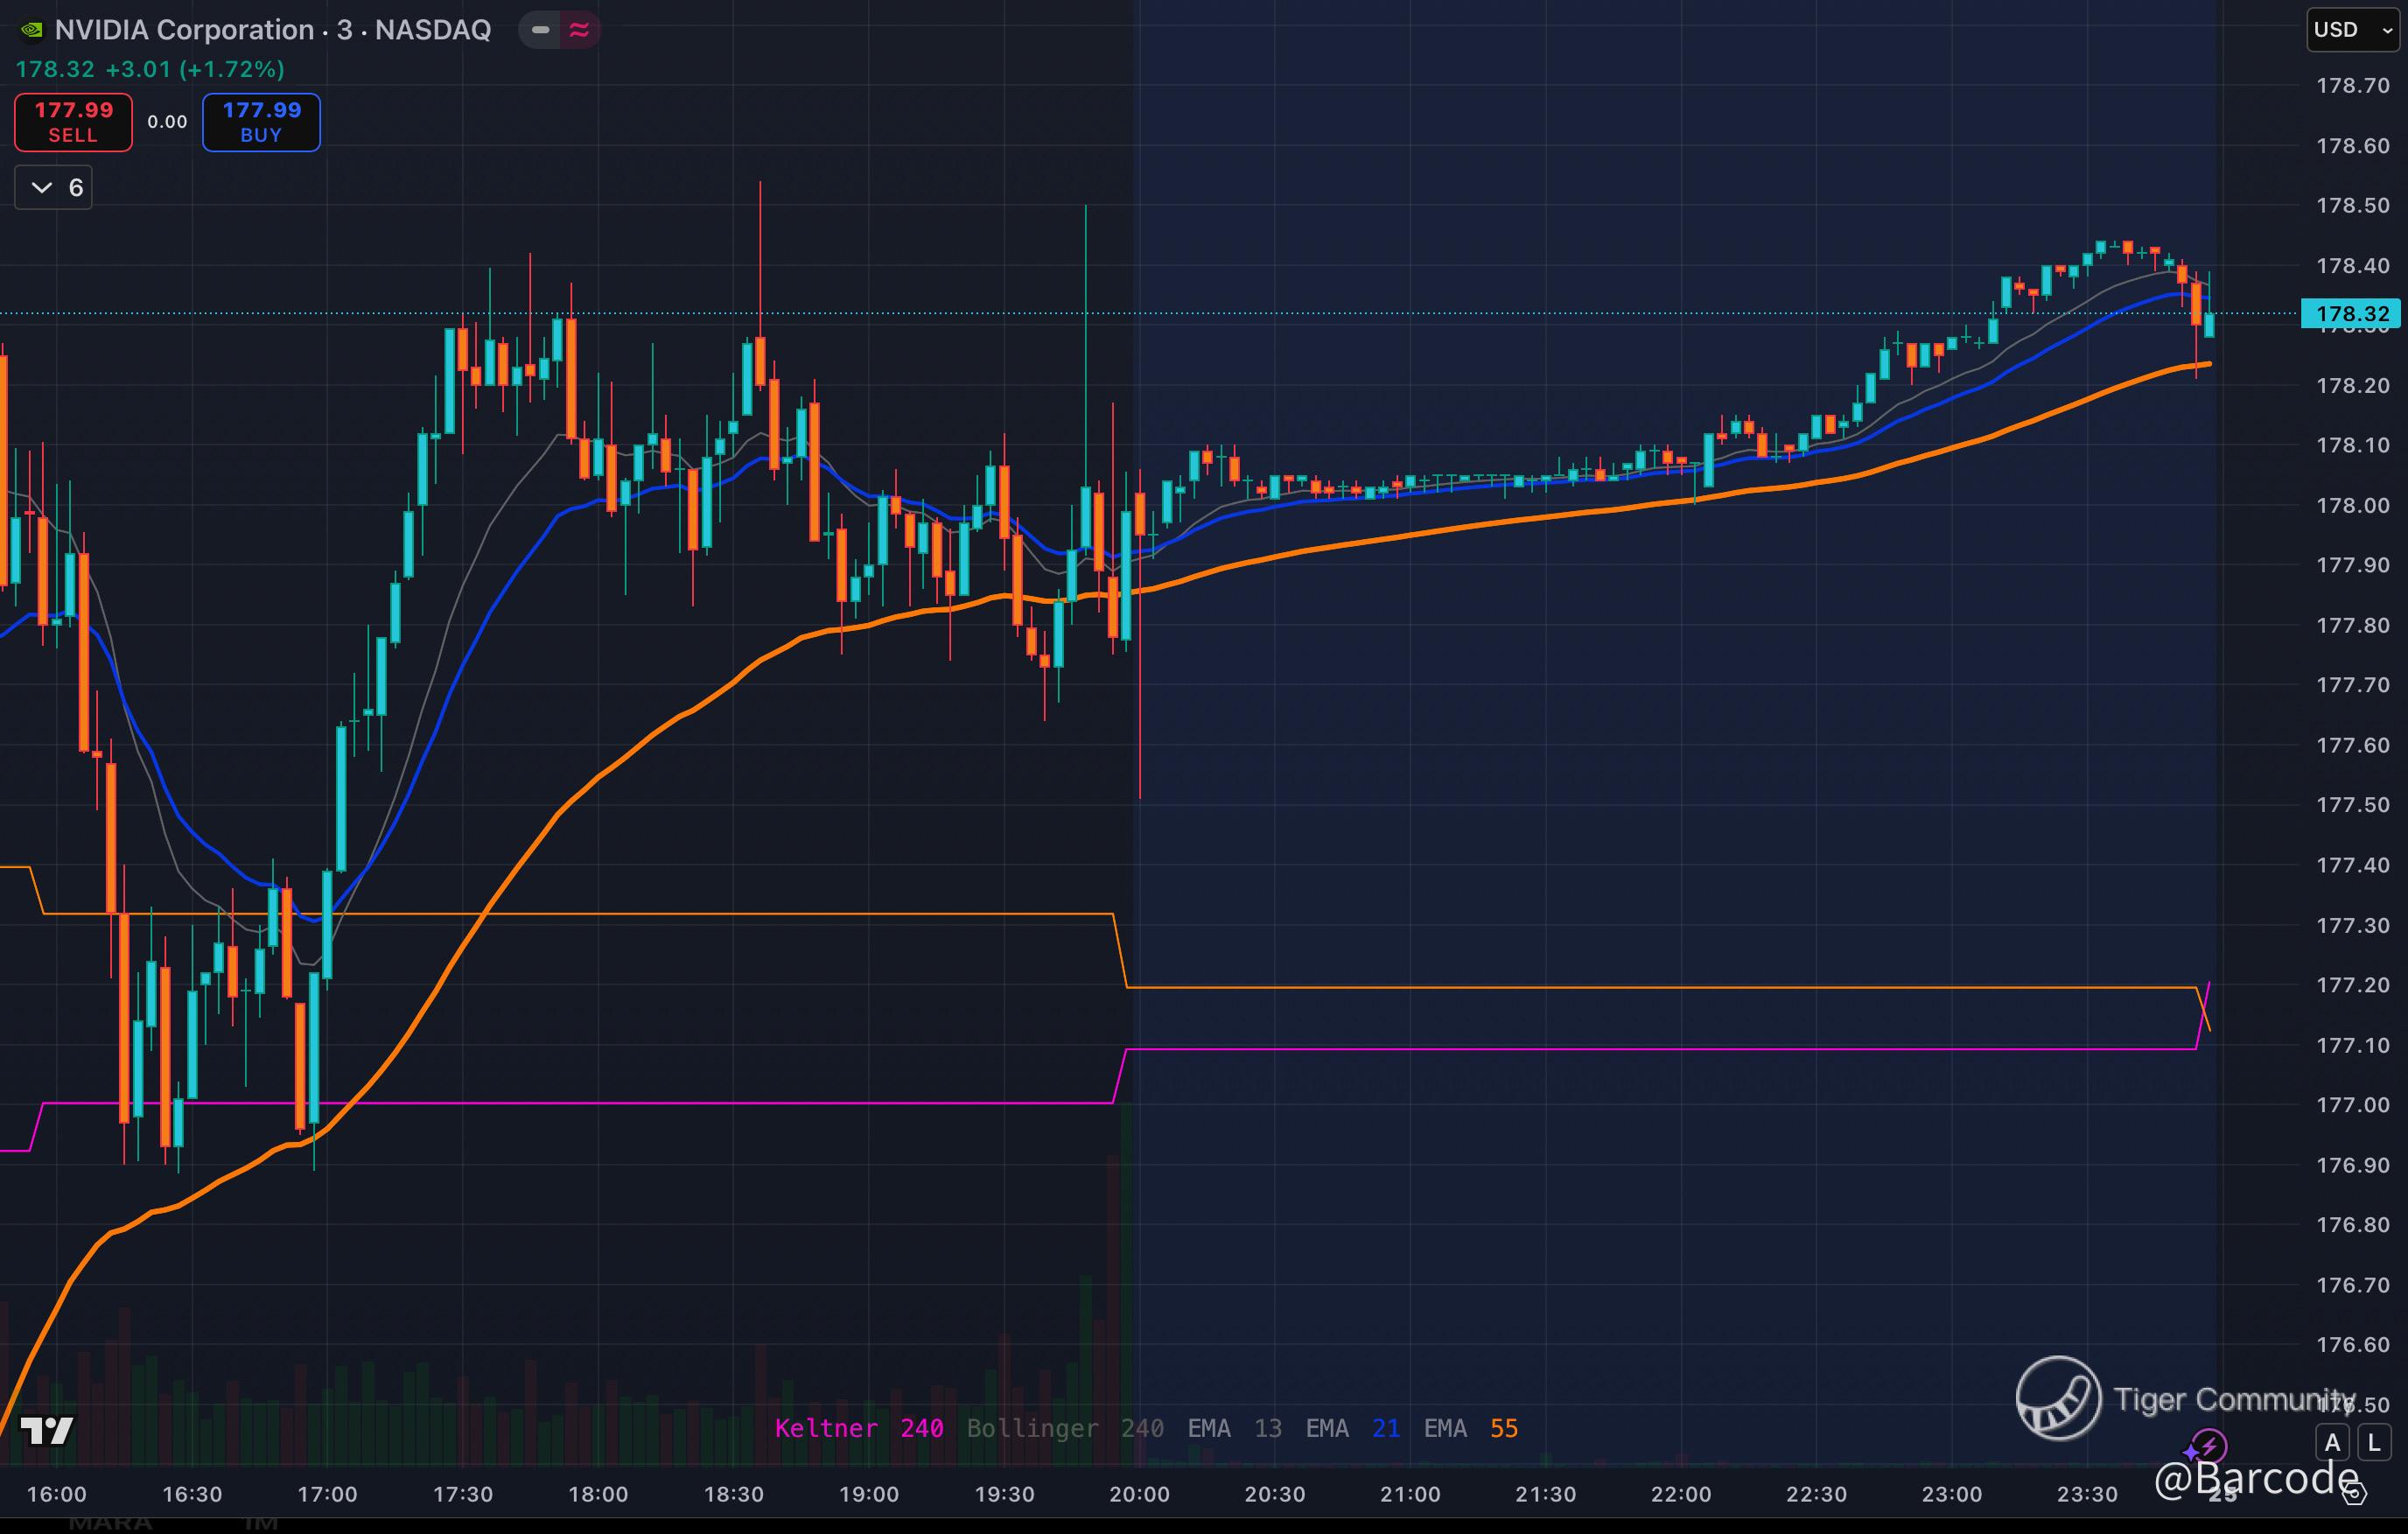Click the NVIDIA logo icon

point(32,30)
